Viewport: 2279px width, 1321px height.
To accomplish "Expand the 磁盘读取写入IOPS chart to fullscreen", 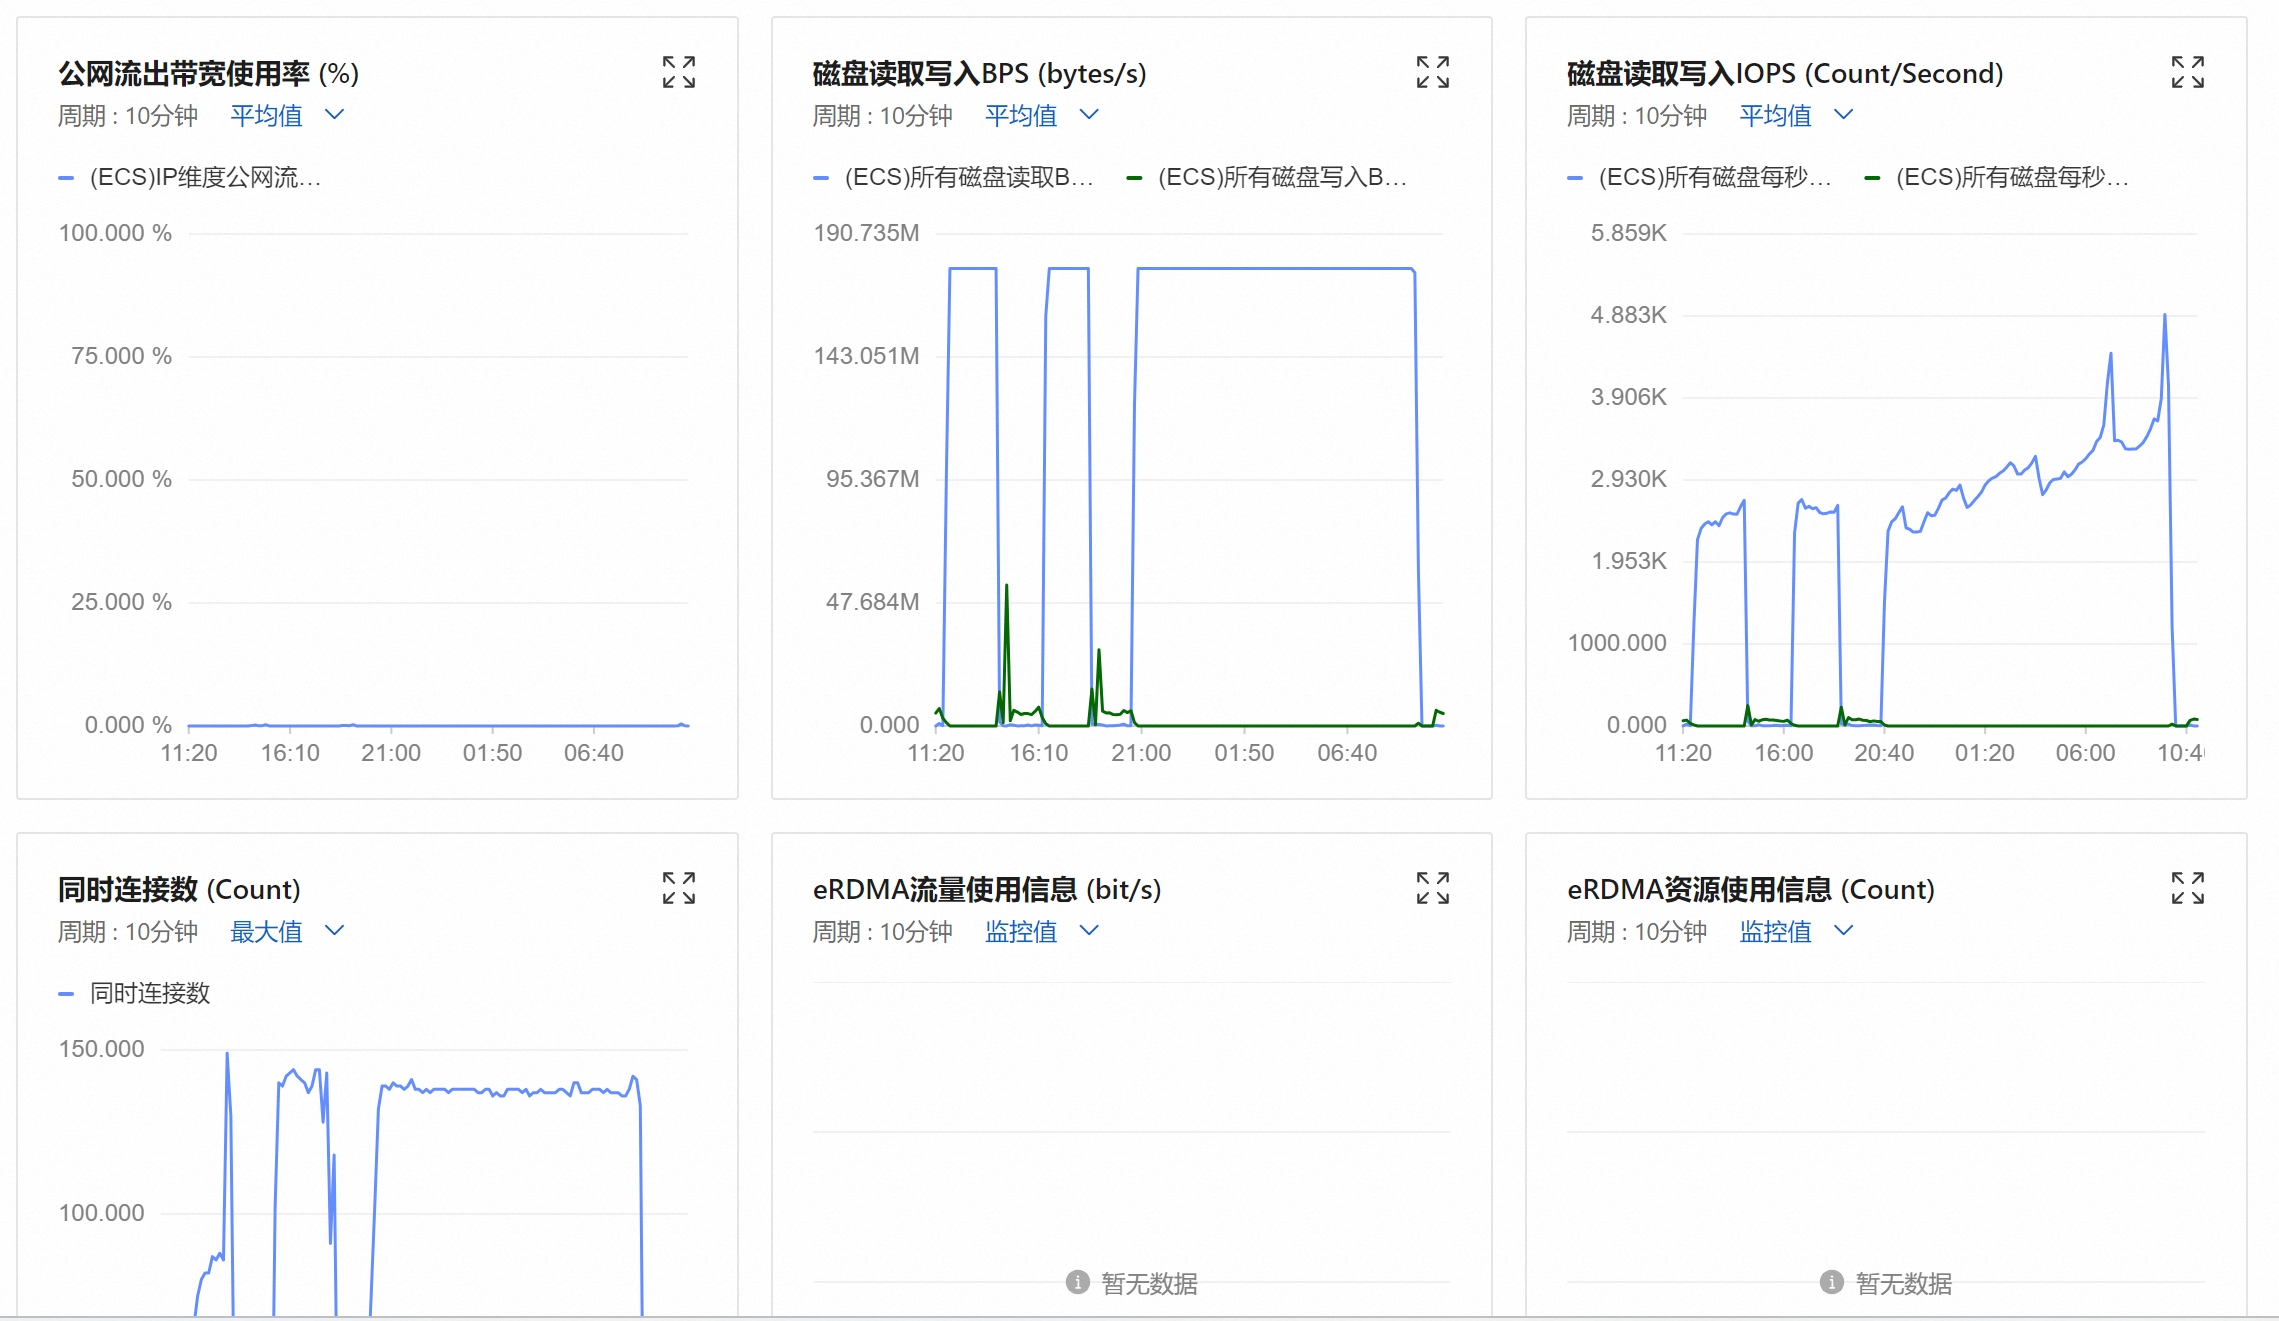I will (2188, 72).
